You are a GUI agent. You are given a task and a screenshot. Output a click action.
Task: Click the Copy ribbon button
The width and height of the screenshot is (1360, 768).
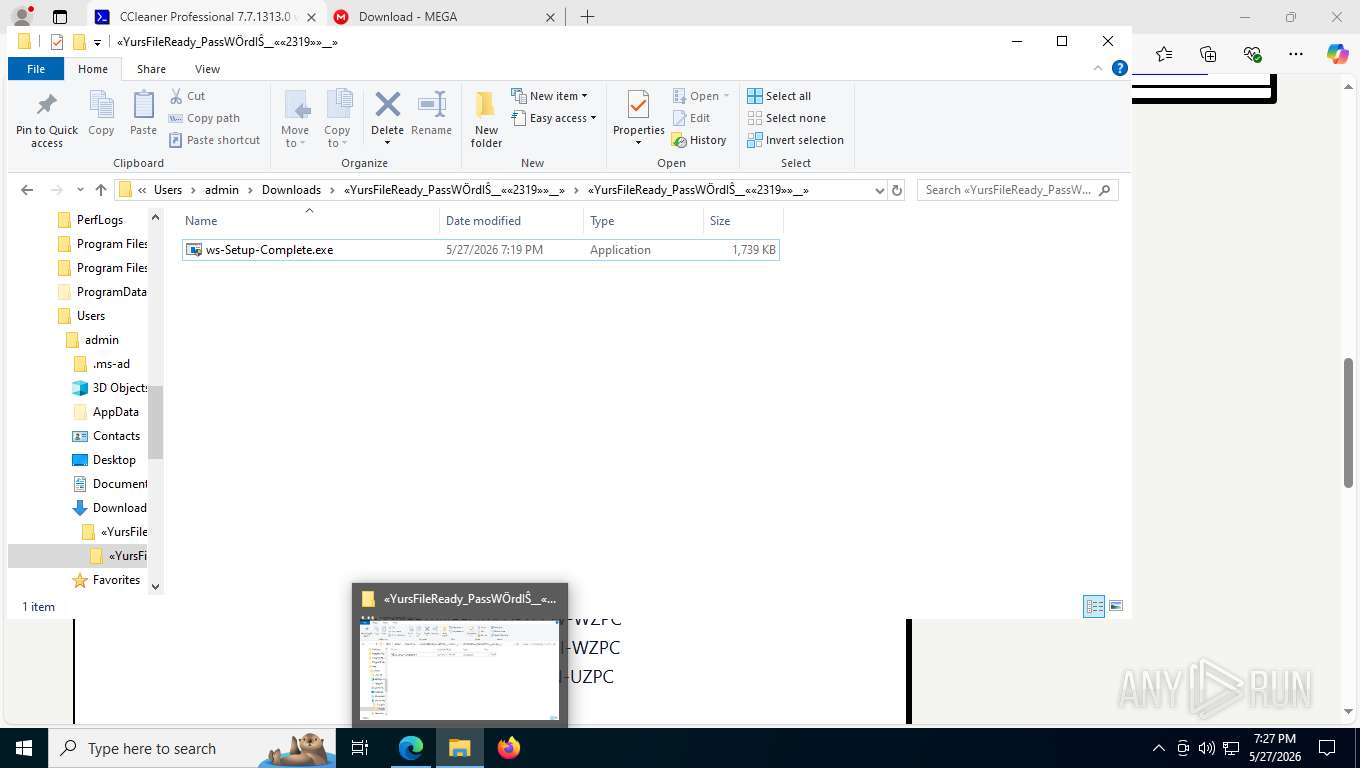(x=101, y=114)
